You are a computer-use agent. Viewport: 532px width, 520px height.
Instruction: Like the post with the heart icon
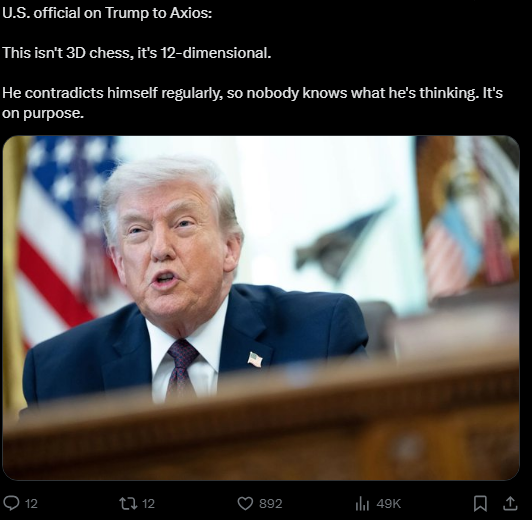click(245, 503)
